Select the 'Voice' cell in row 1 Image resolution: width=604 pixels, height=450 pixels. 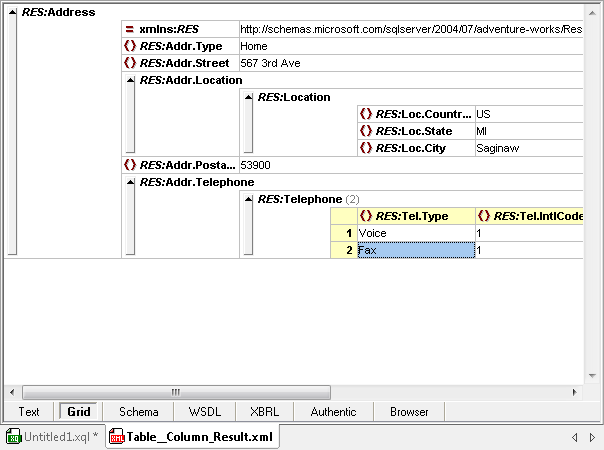tap(416, 233)
